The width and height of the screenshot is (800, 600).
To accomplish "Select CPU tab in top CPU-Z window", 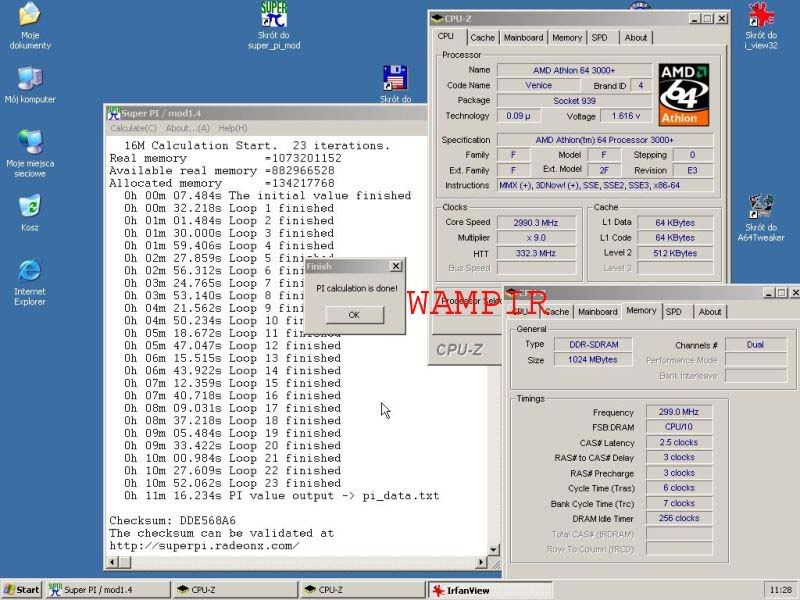I will 446,36.
